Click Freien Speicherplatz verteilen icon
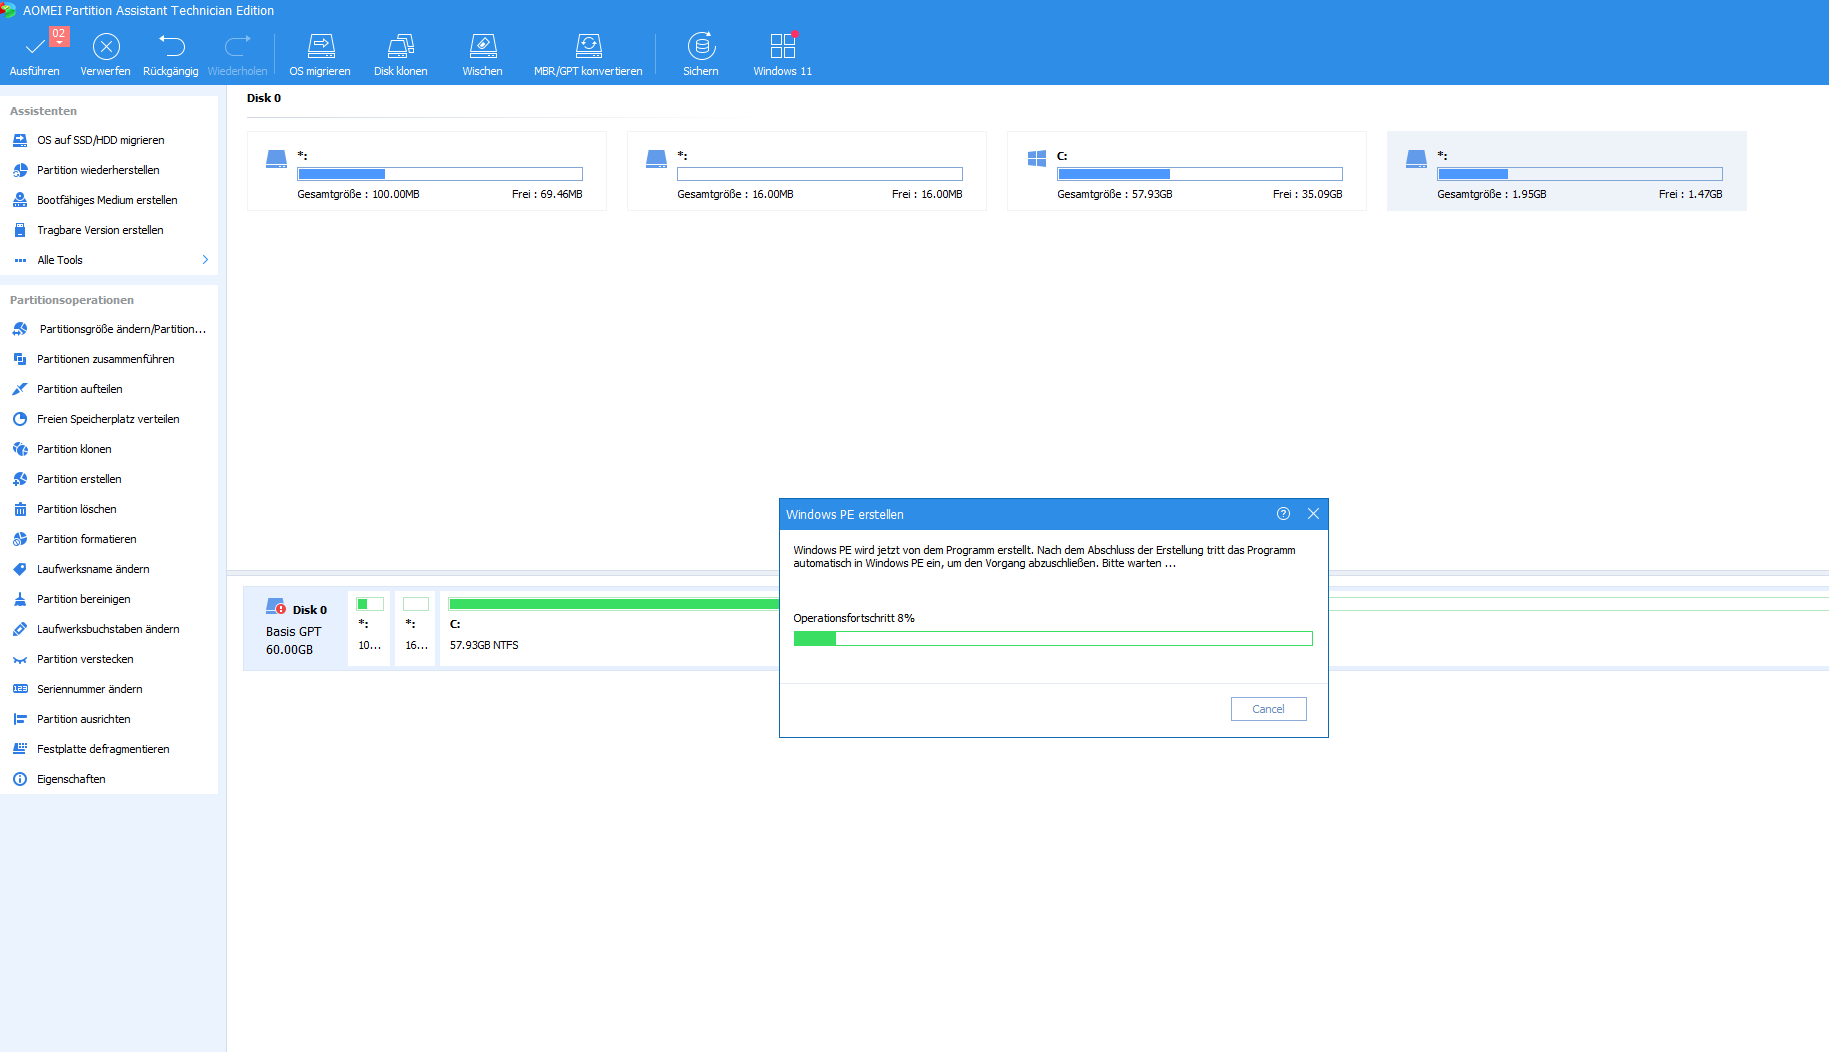1829x1052 pixels. pos(20,419)
